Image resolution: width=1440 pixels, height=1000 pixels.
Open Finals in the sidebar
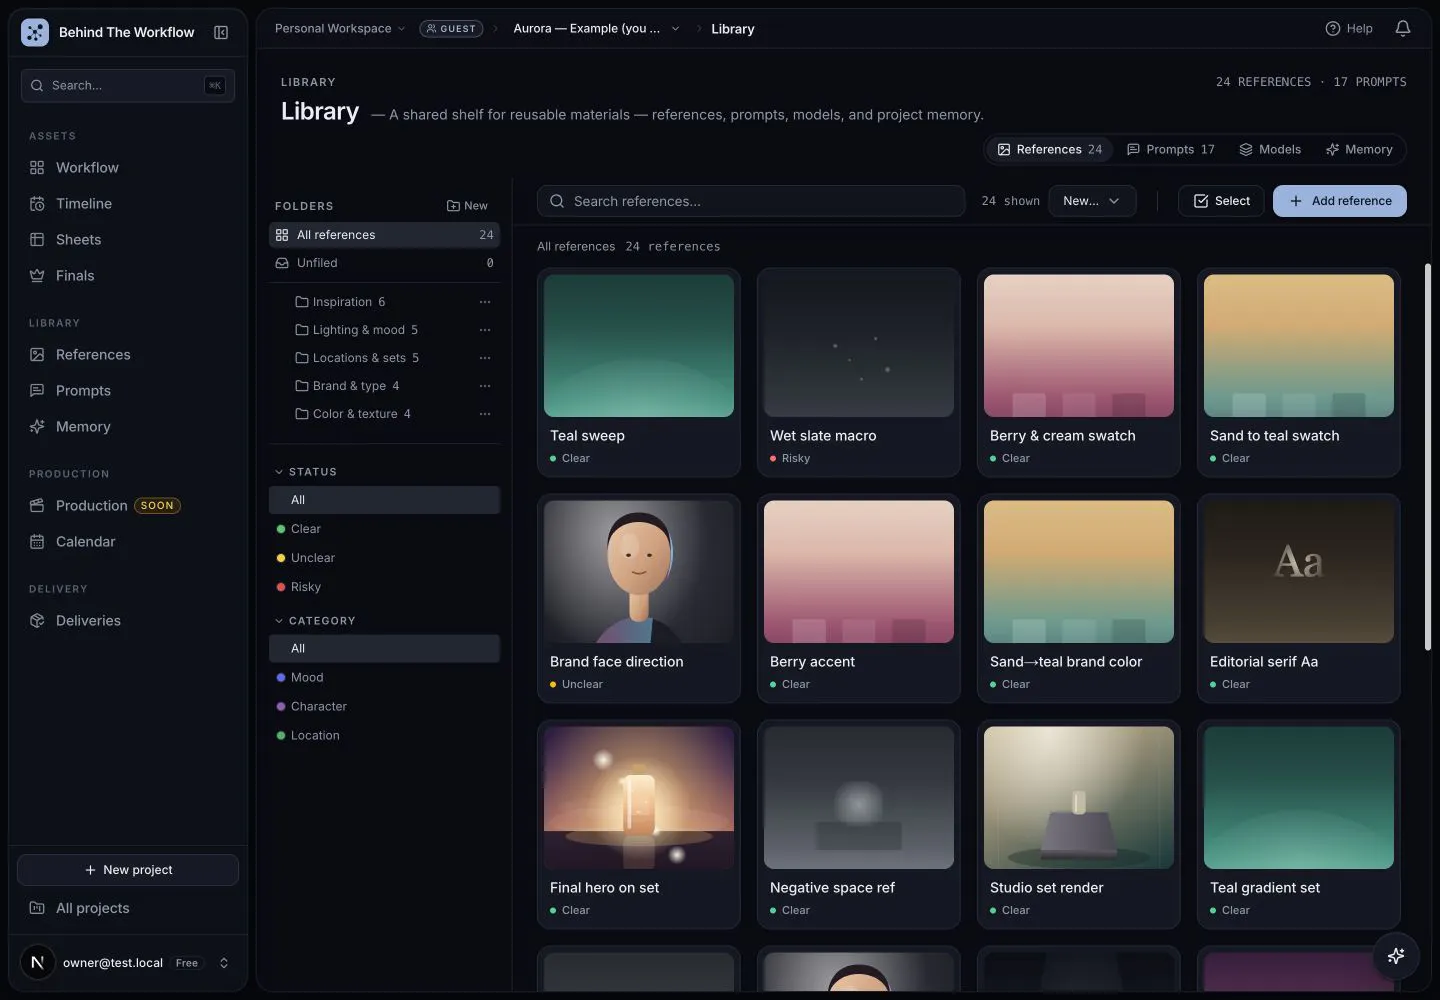coord(128,275)
